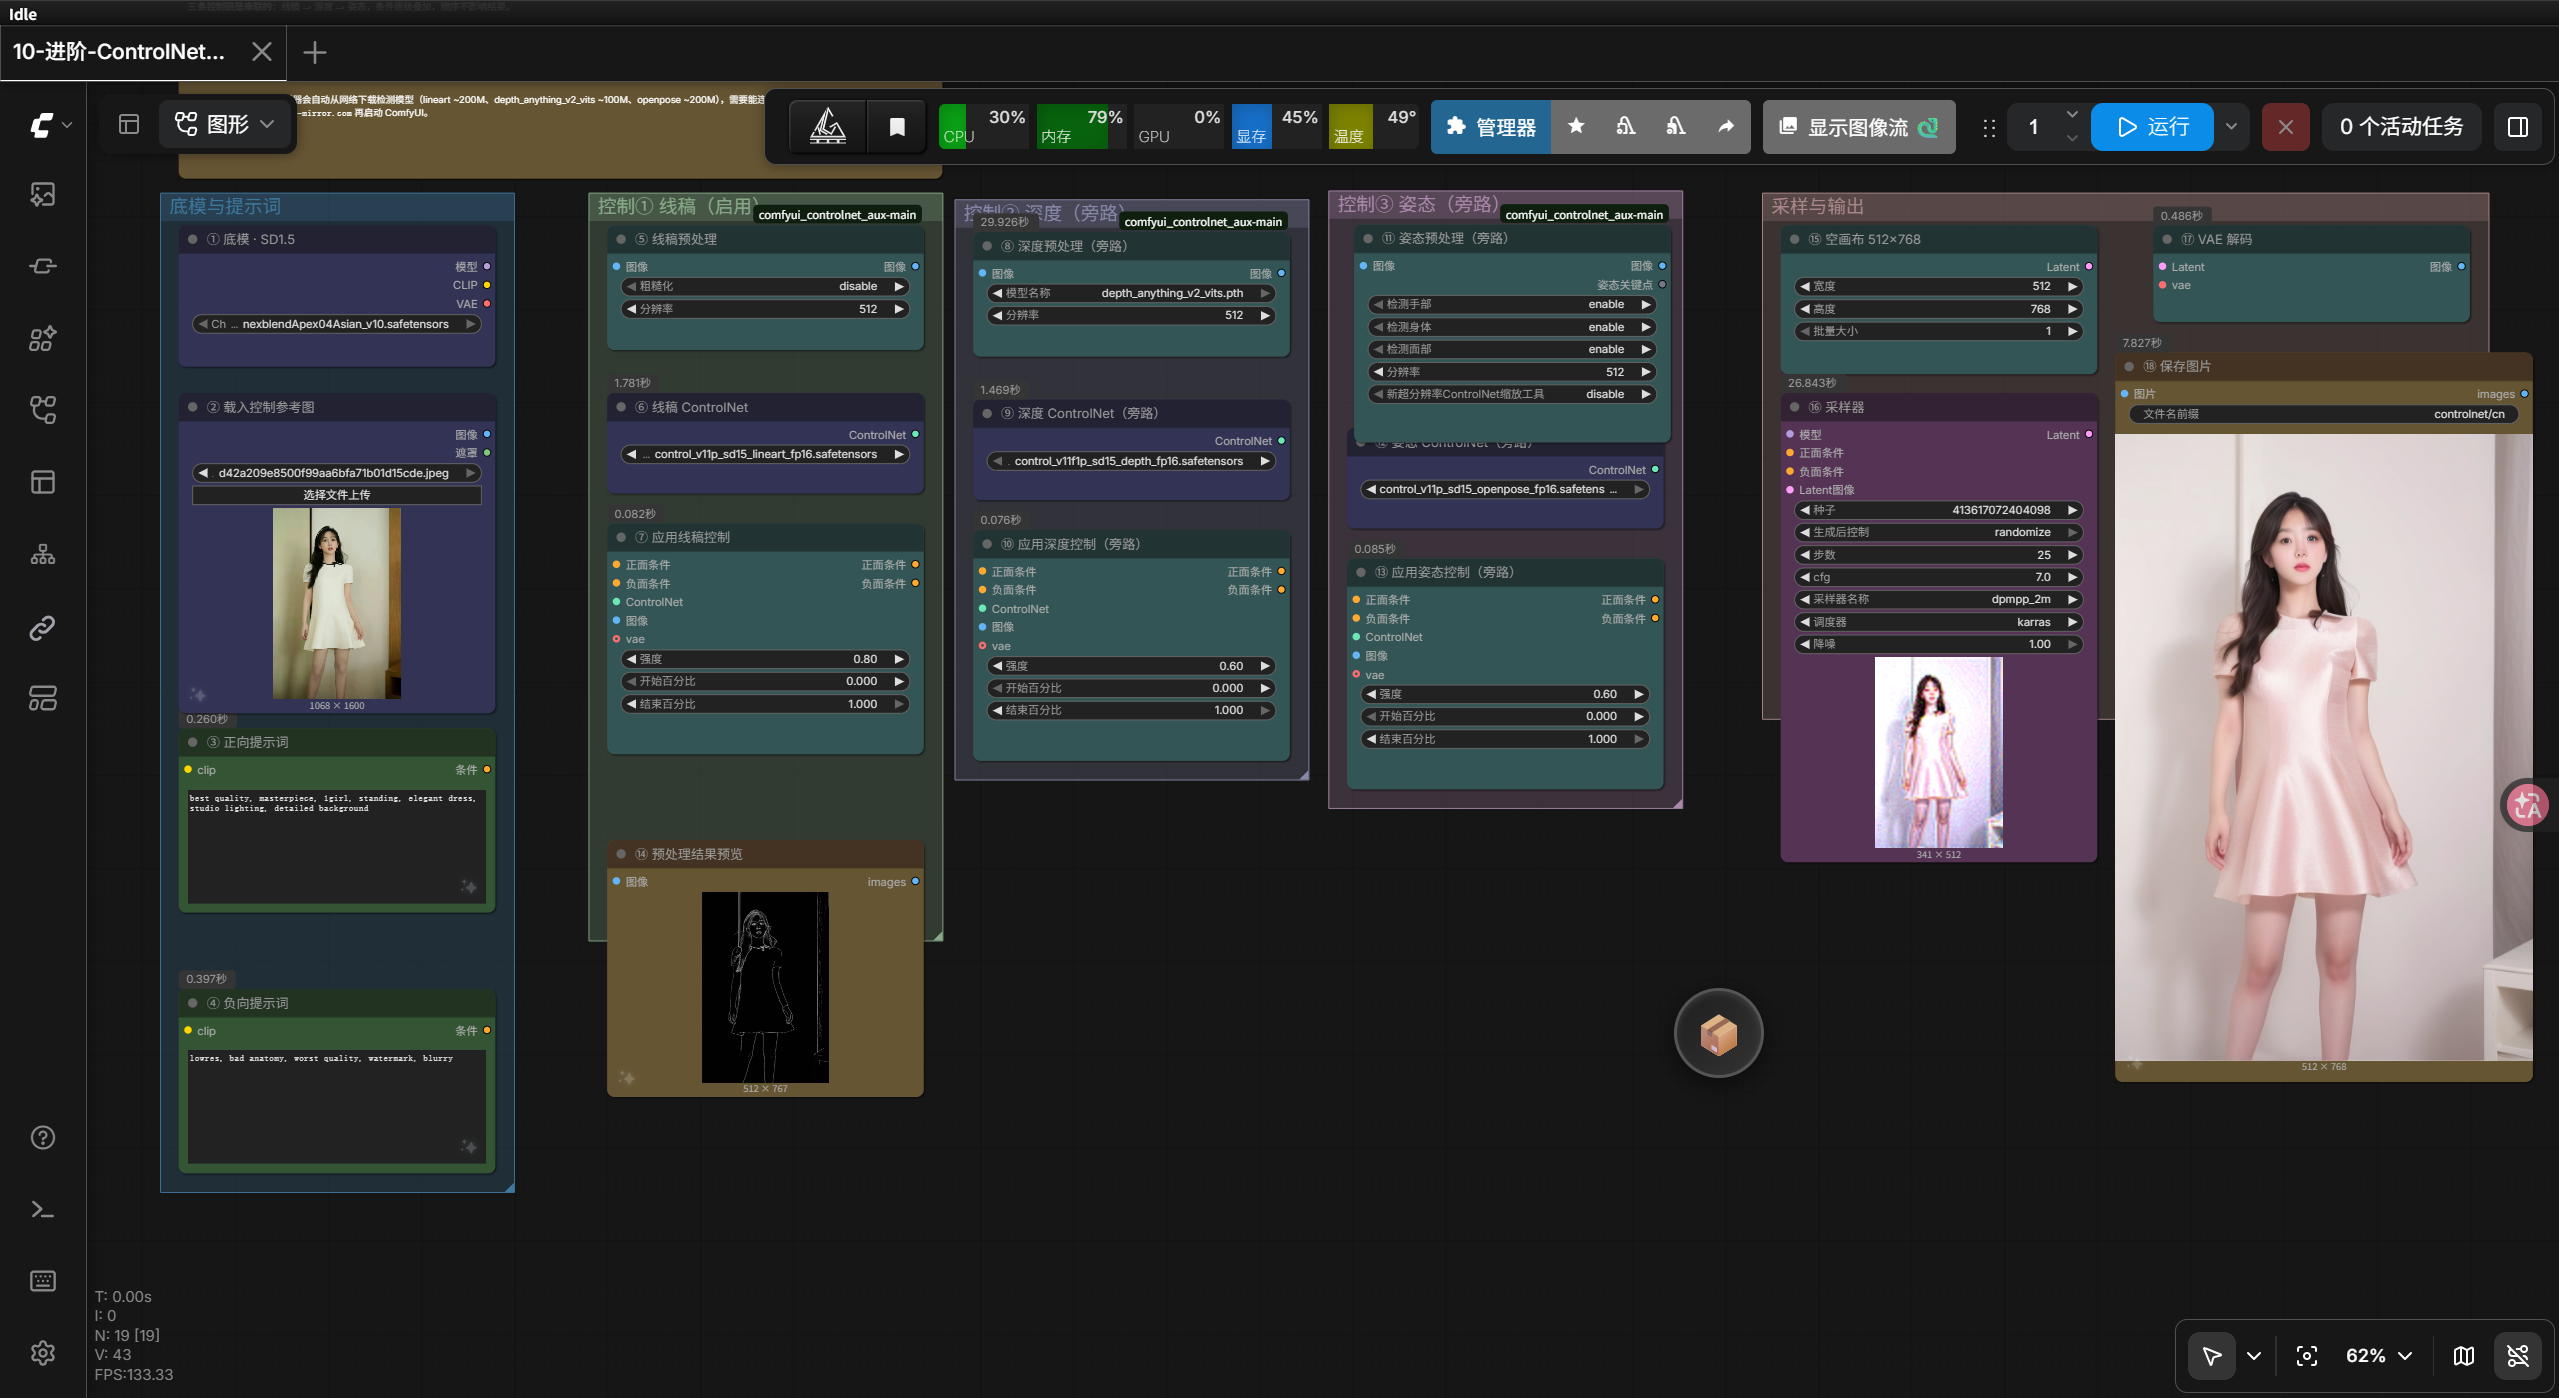Image resolution: width=2559 pixels, height=1398 pixels.
Task: Toggle link visibility icon at bottom right
Action: [x=2518, y=1356]
